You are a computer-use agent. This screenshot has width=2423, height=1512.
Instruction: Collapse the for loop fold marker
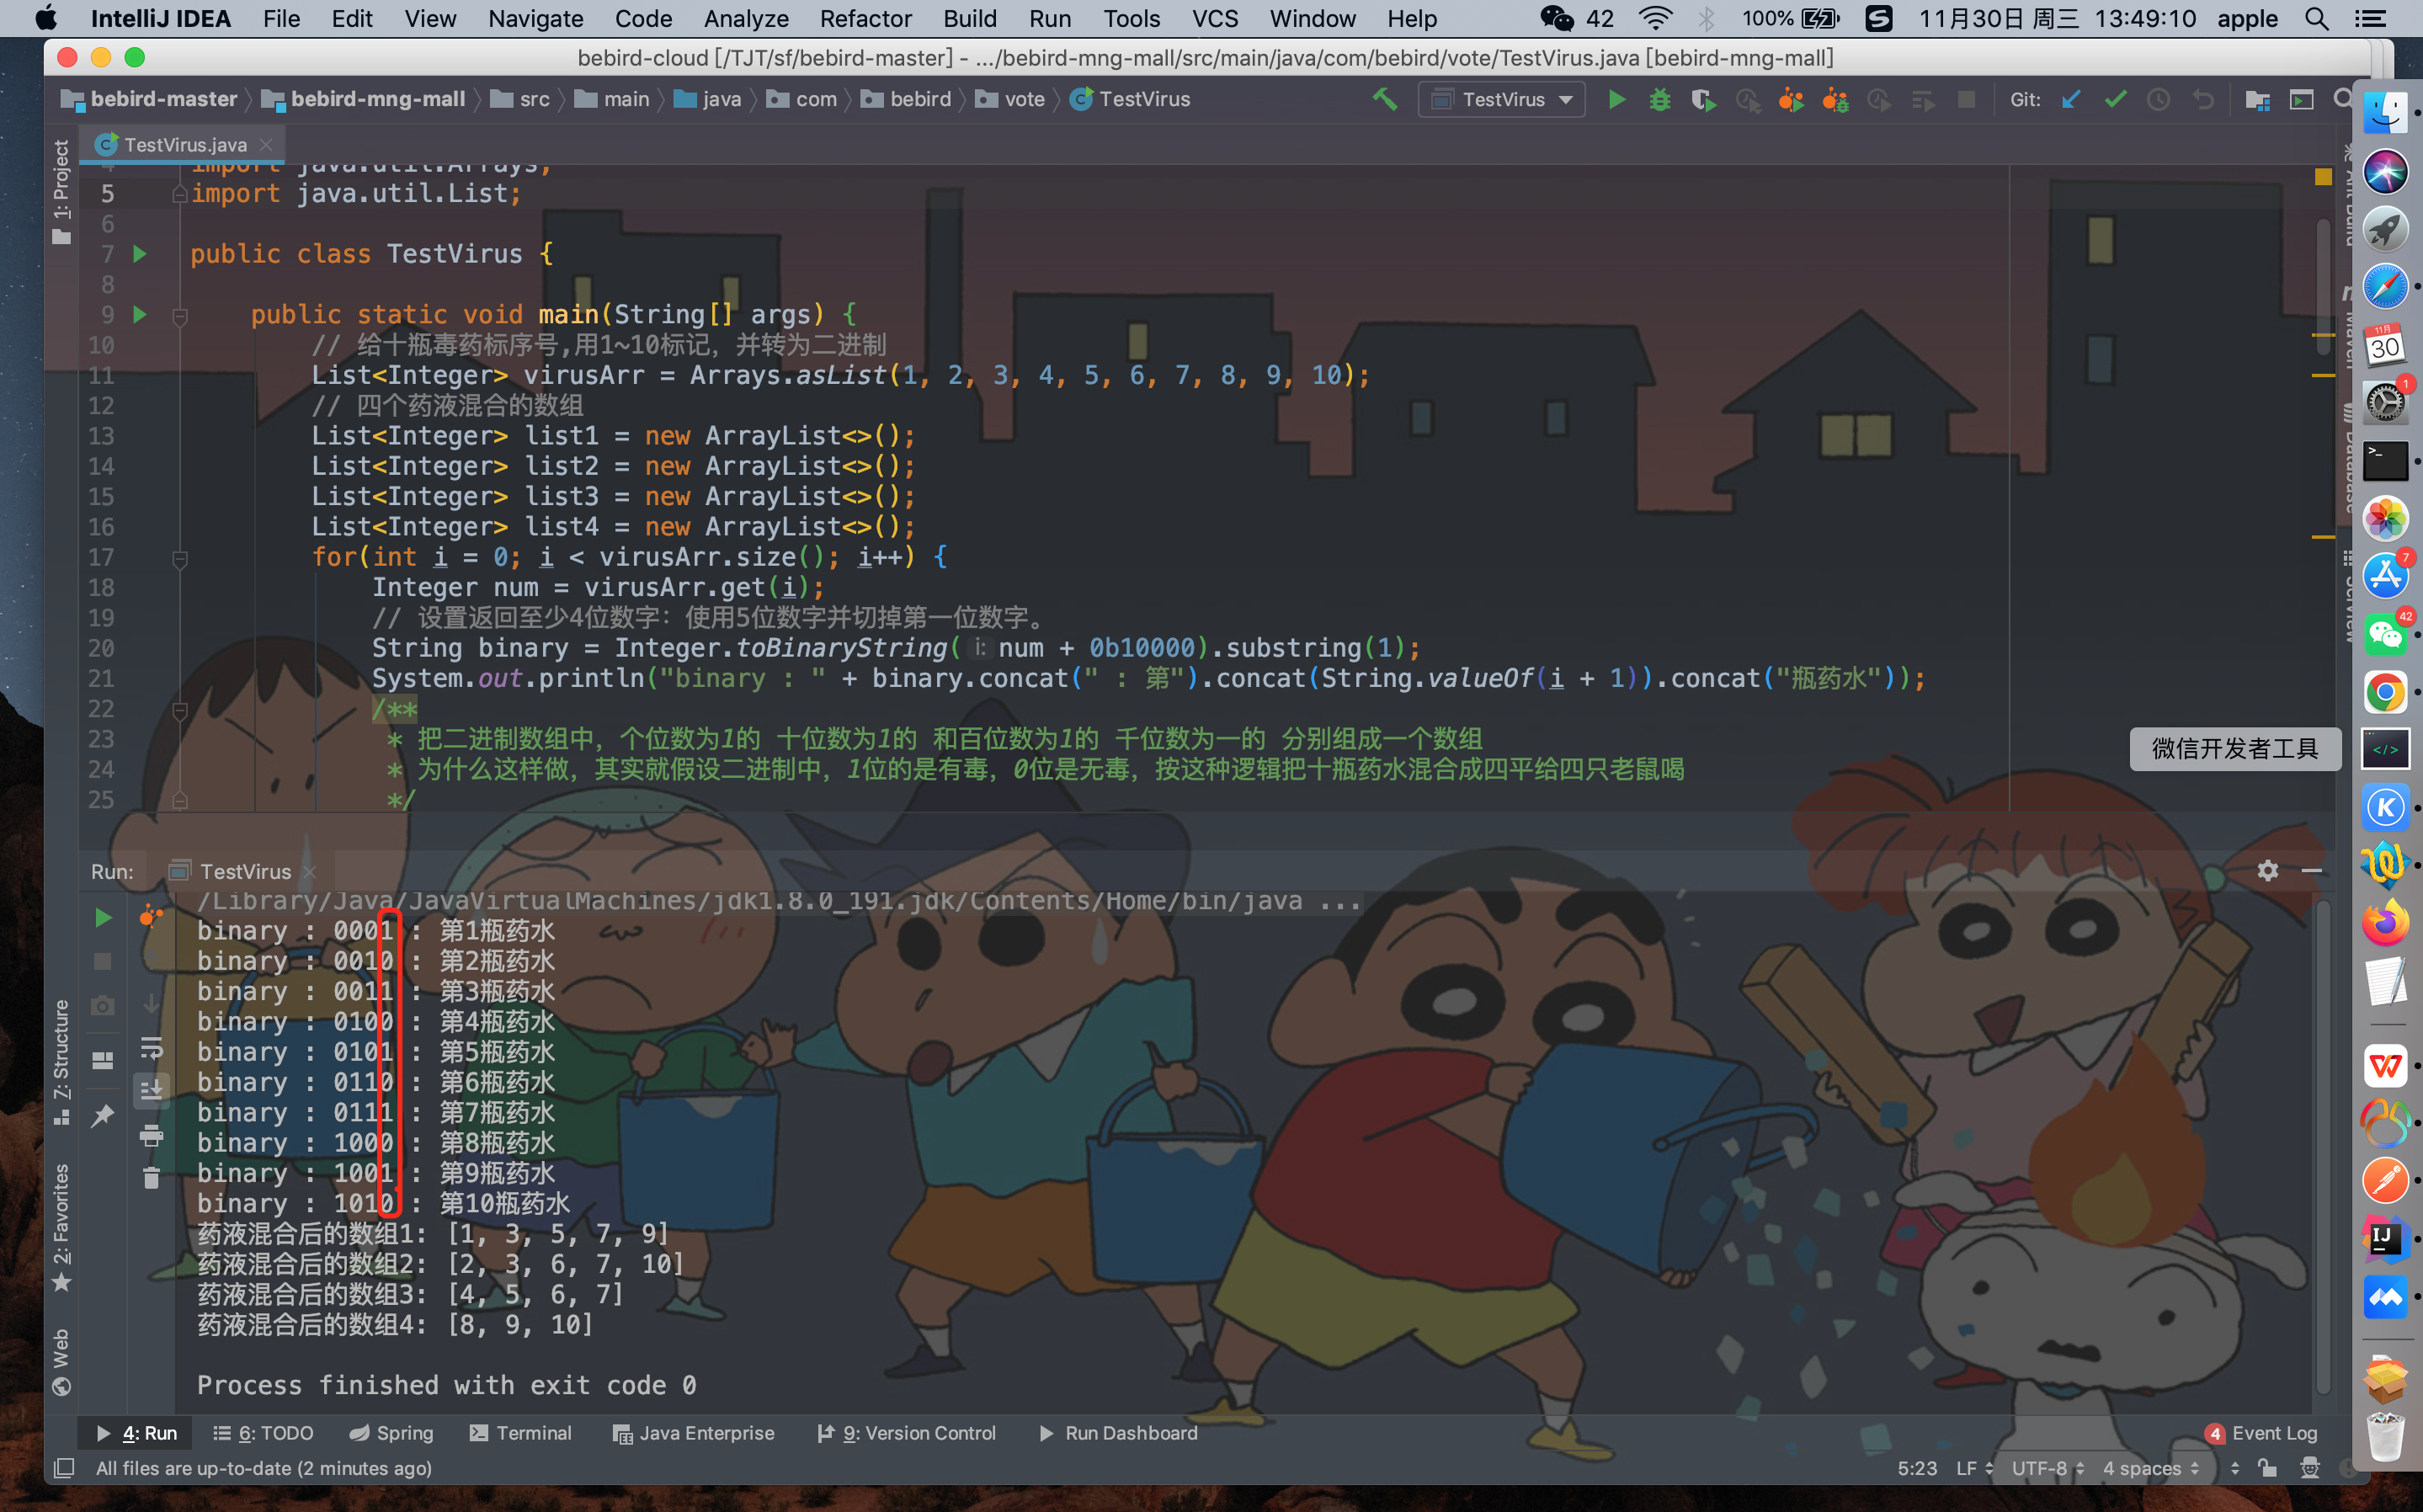point(180,559)
